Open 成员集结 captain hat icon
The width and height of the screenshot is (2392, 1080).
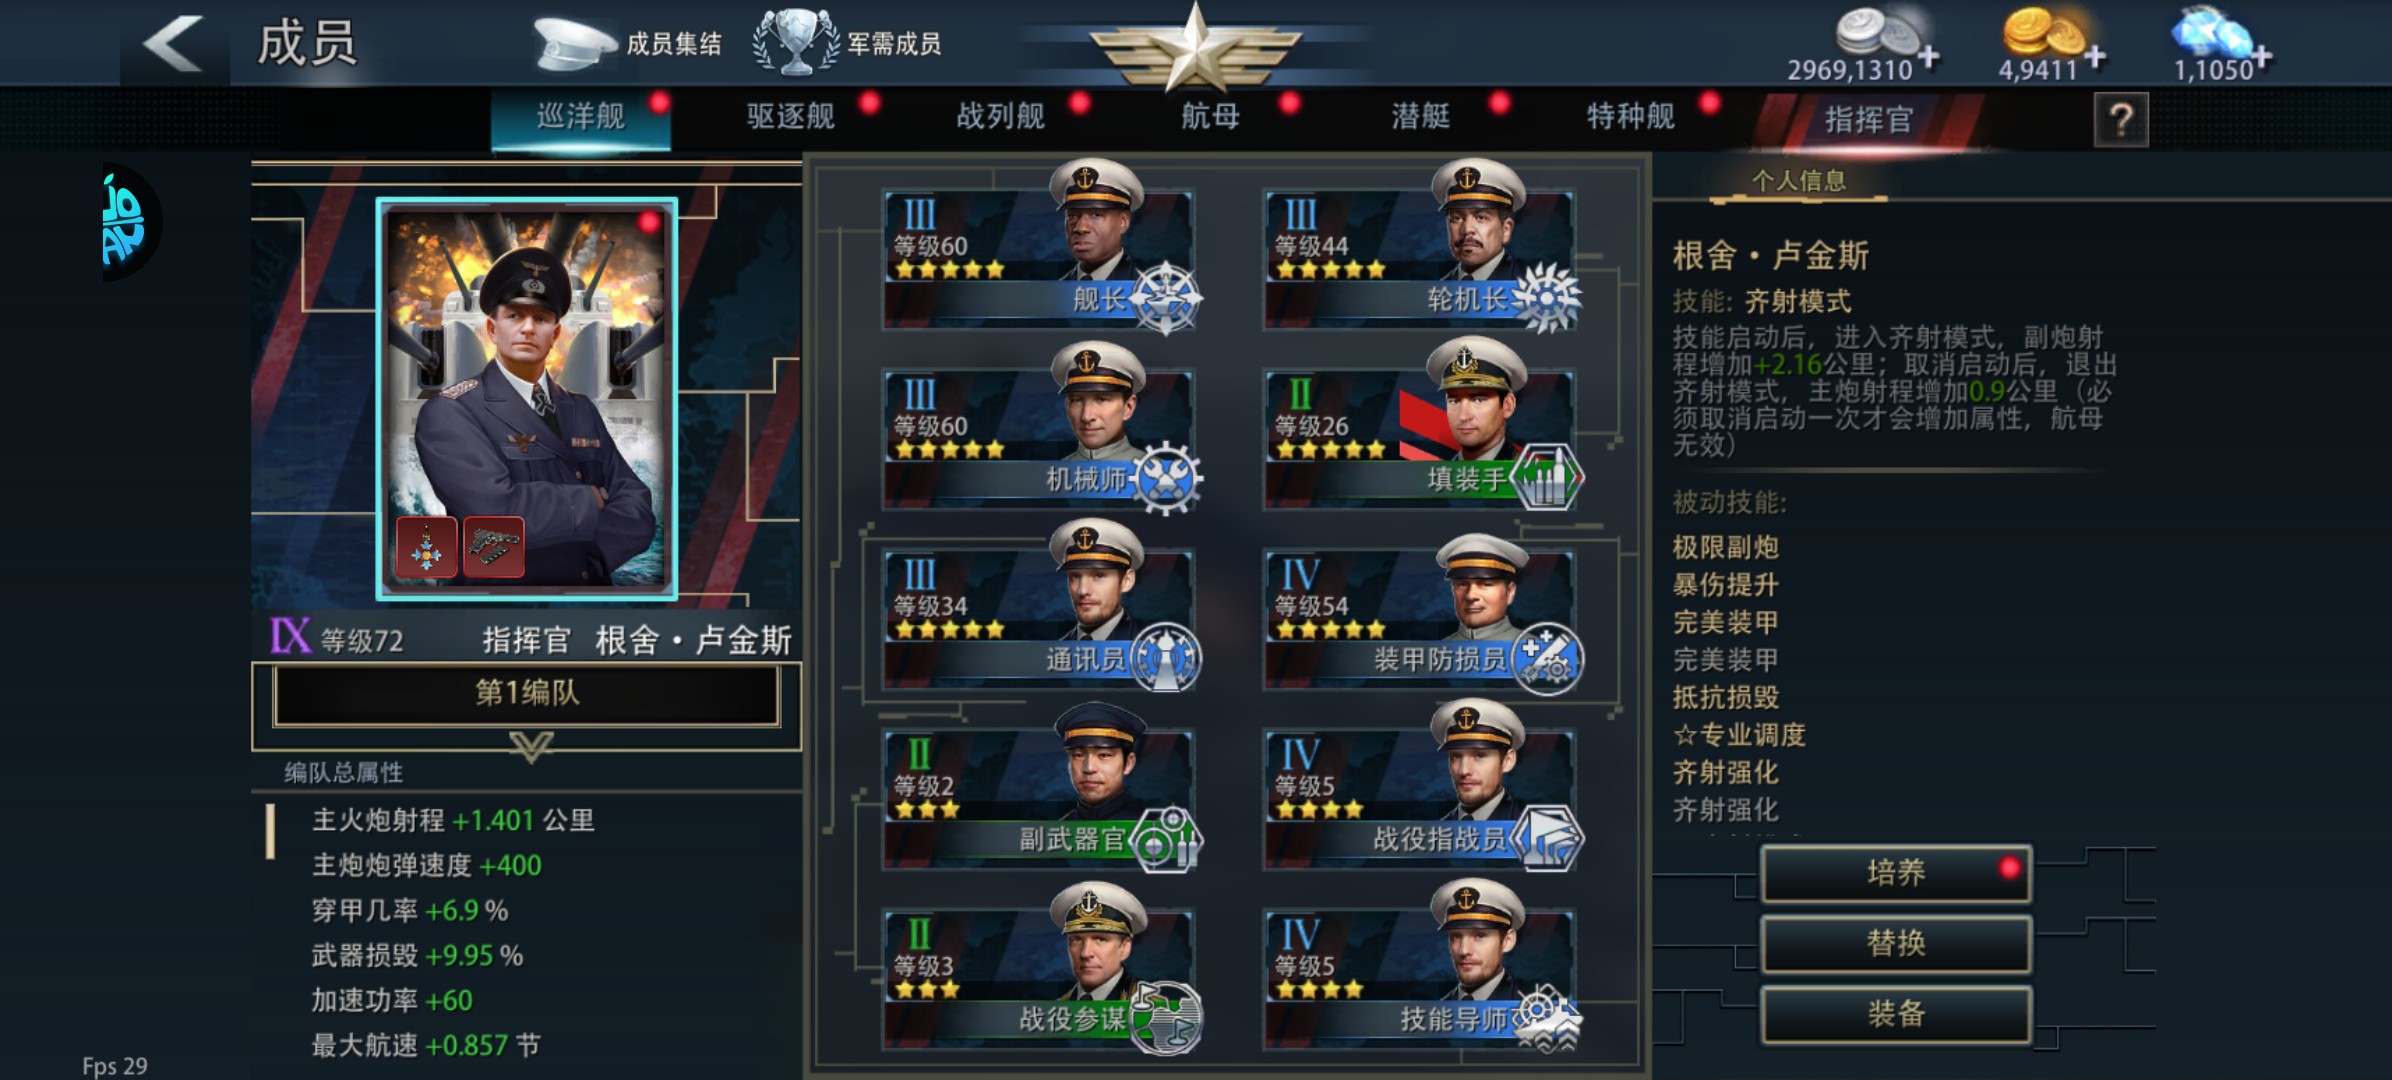[x=574, y=44]
